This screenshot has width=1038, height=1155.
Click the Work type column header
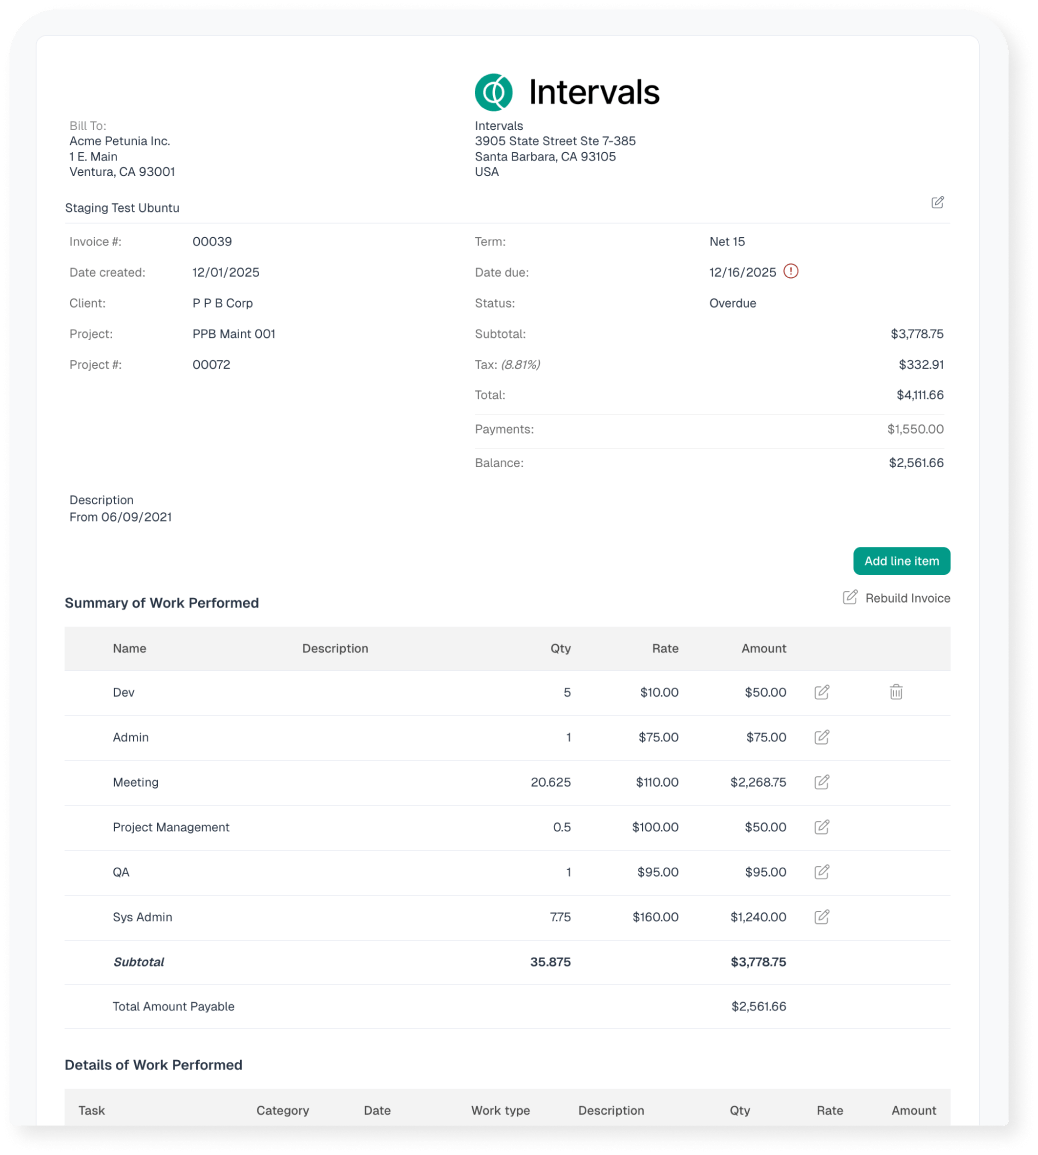500,1110
